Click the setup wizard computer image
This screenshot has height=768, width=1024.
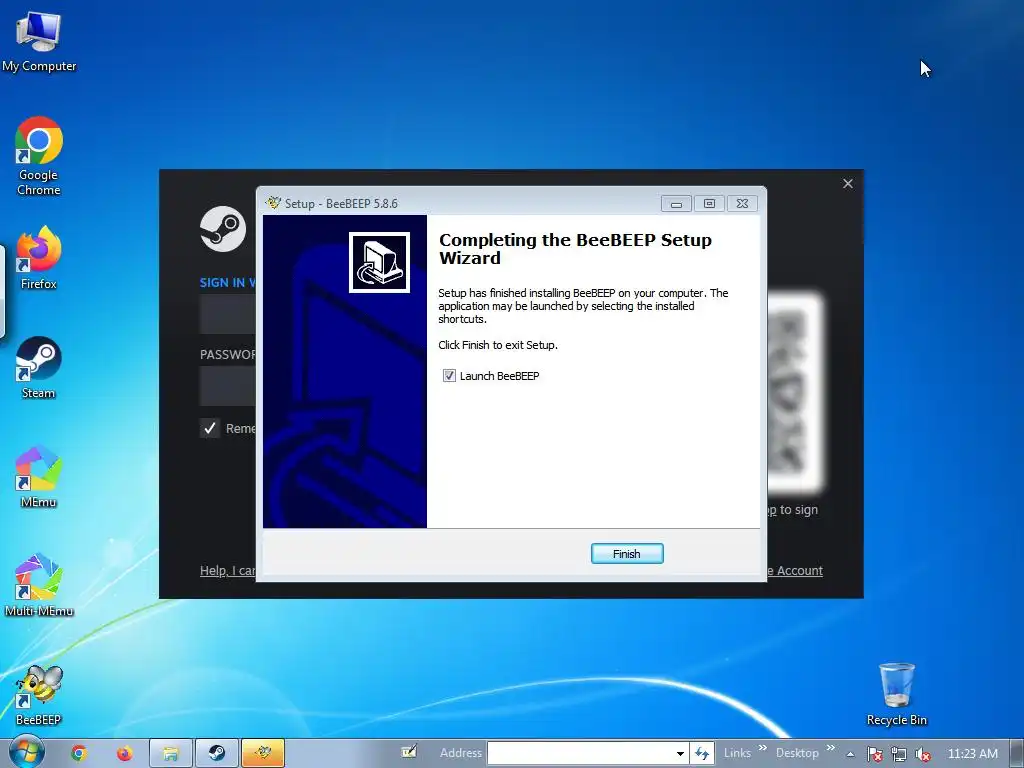pos(379,262)
